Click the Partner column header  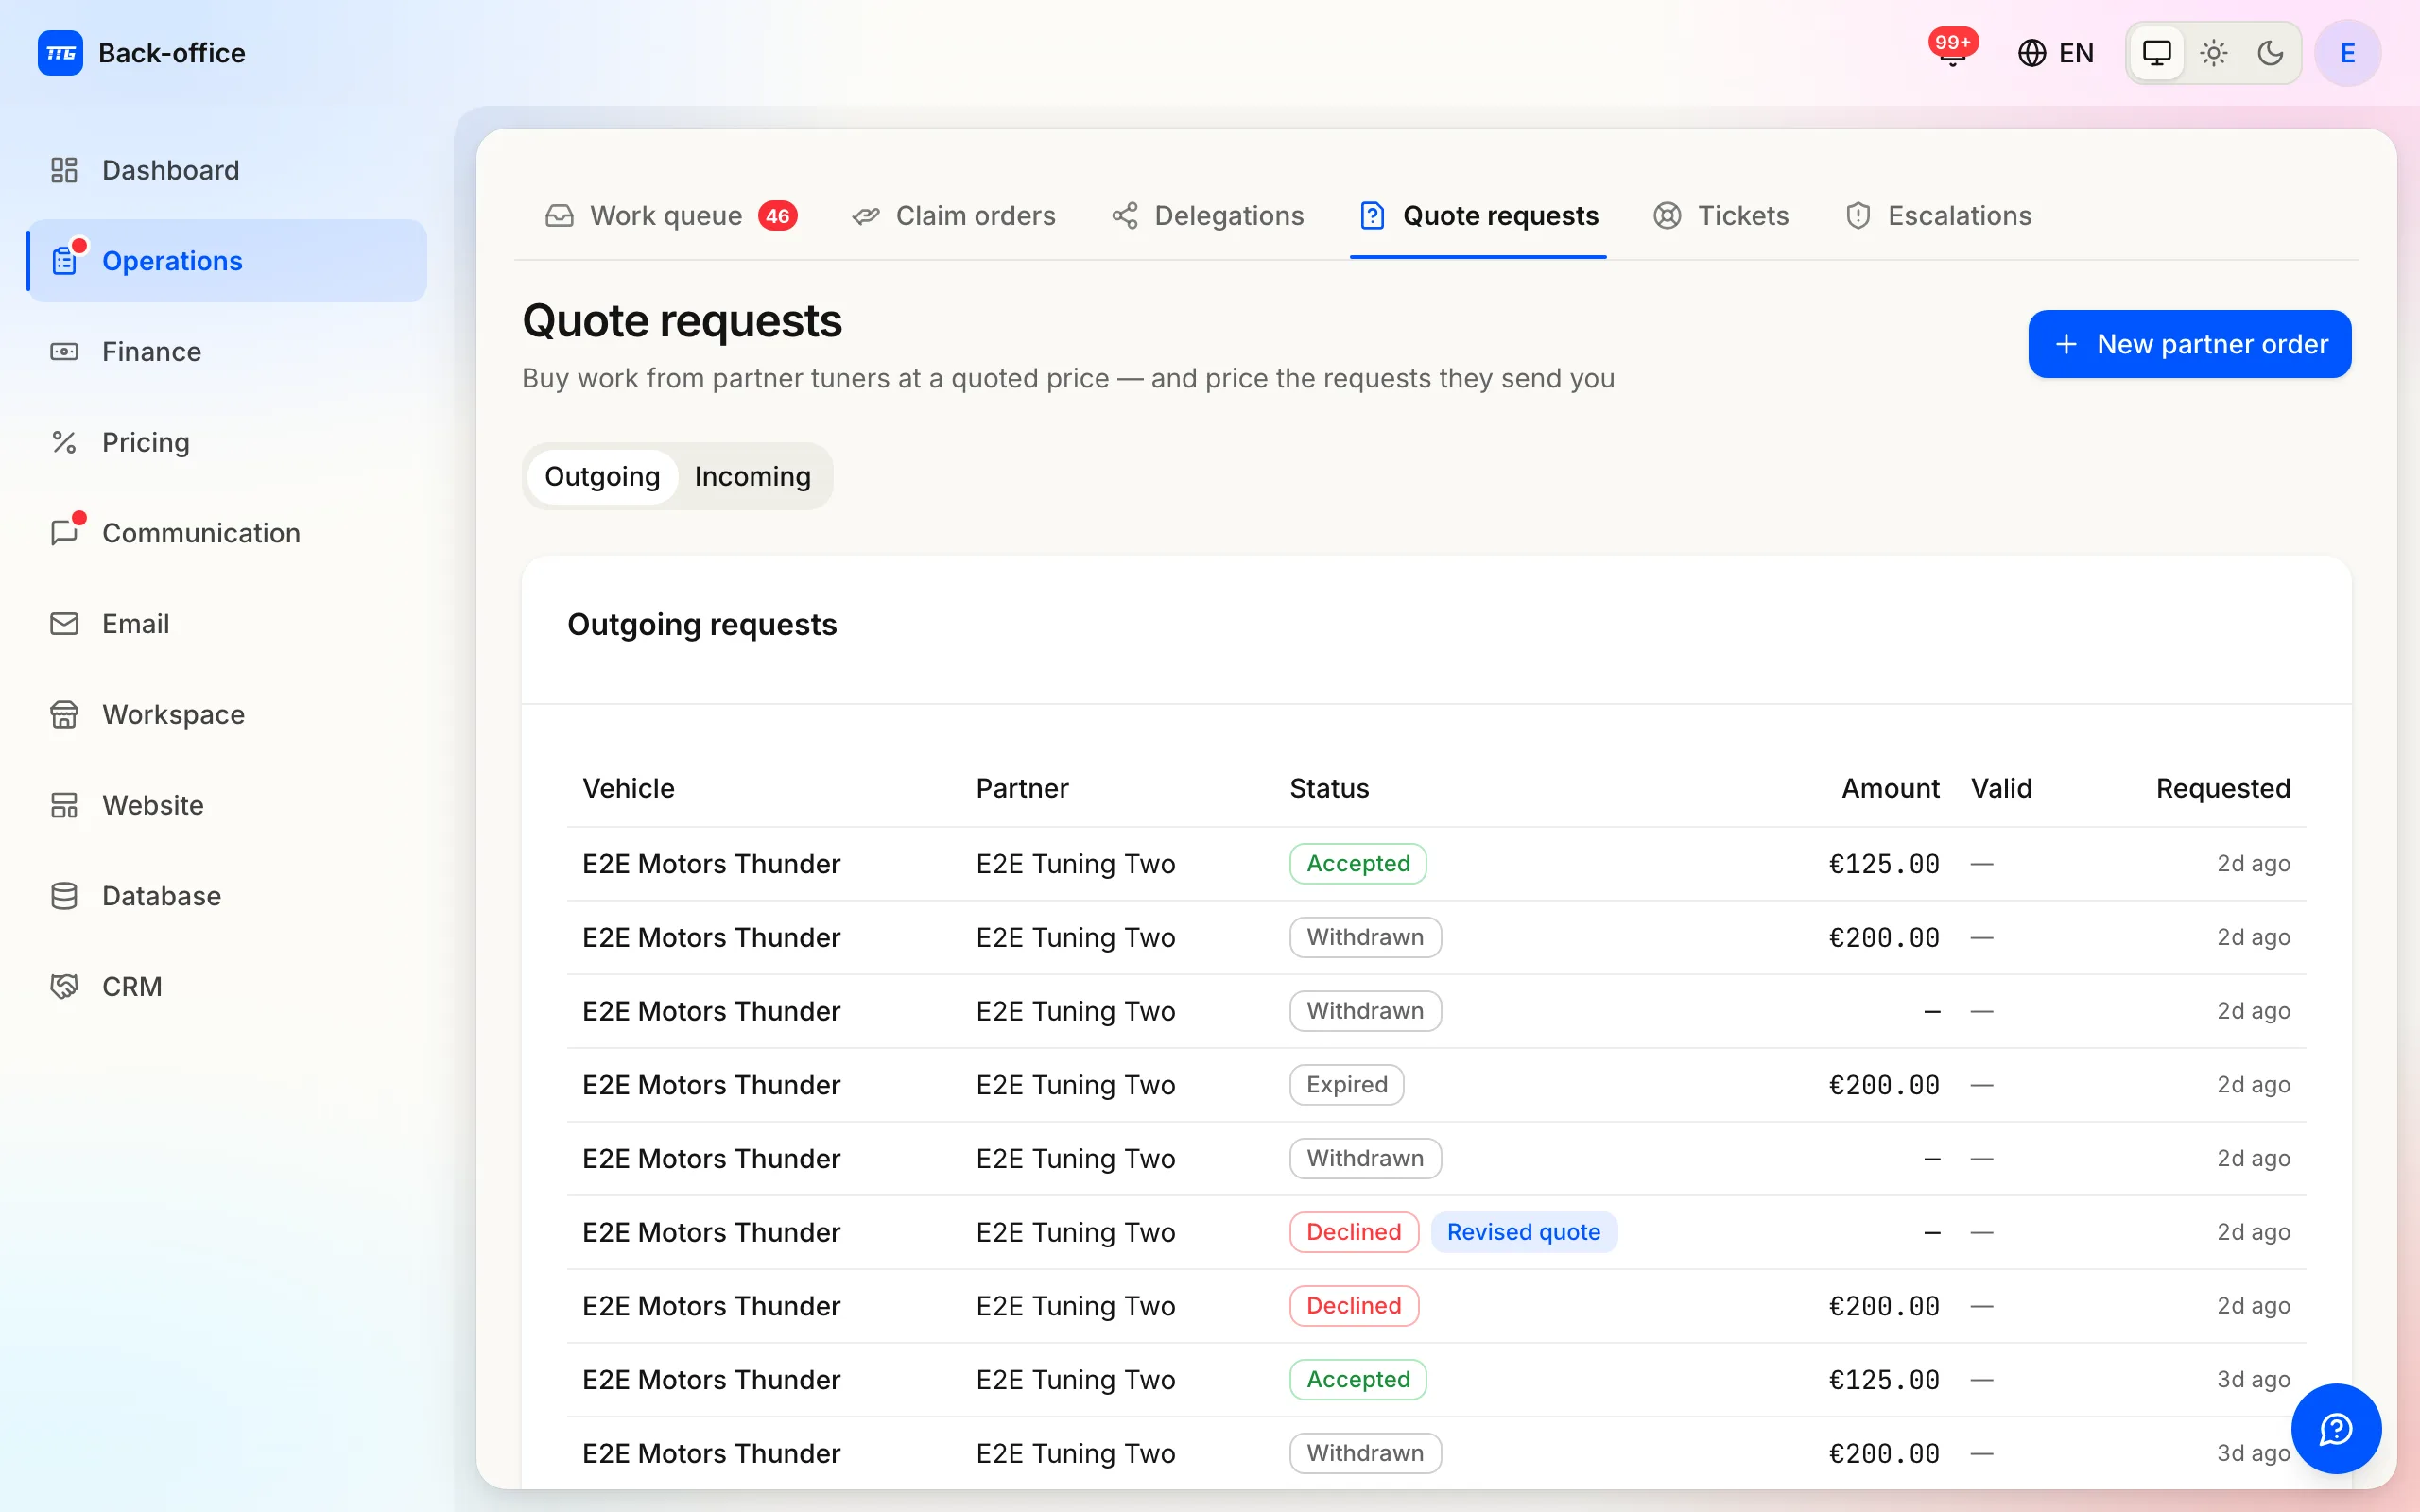1022,788
